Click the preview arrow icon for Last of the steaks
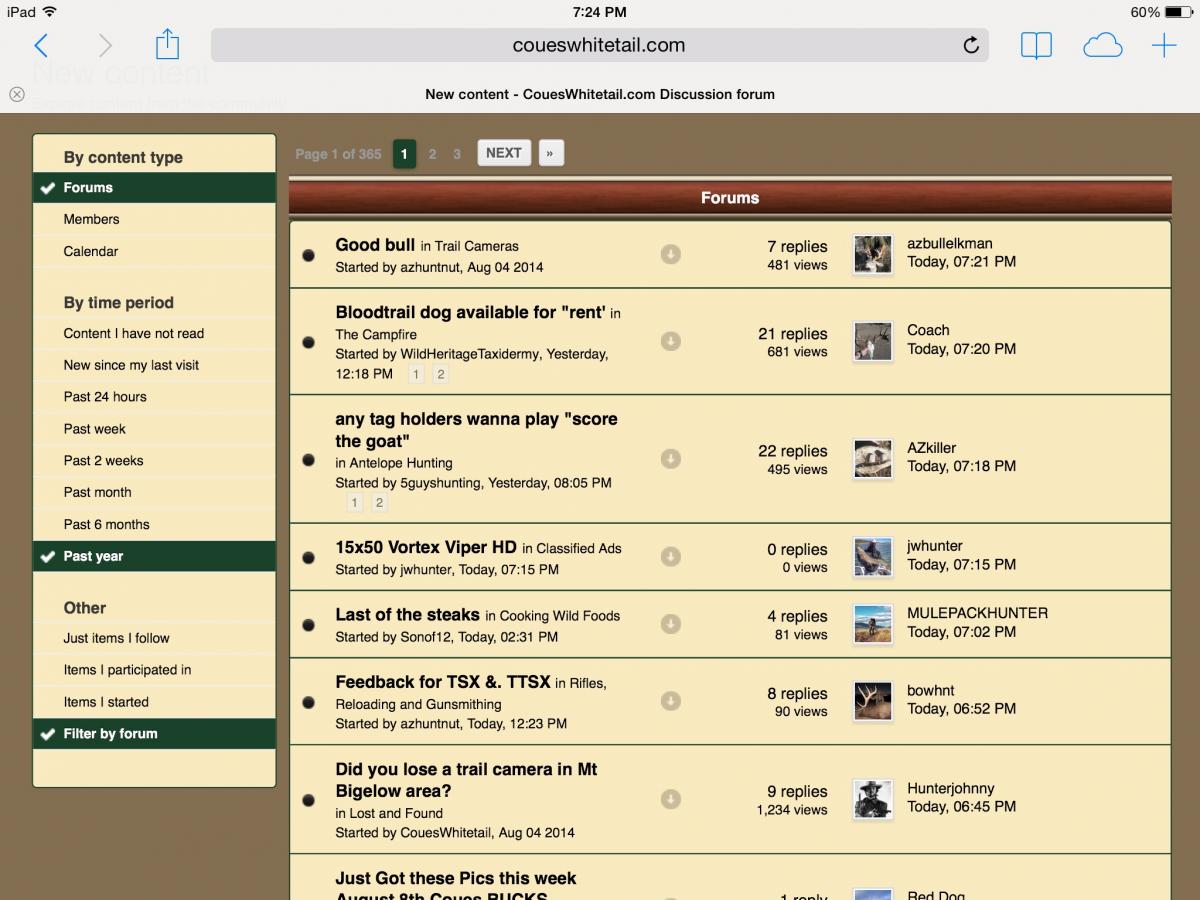Screen dimensions: 1200x900 (671, 623)
